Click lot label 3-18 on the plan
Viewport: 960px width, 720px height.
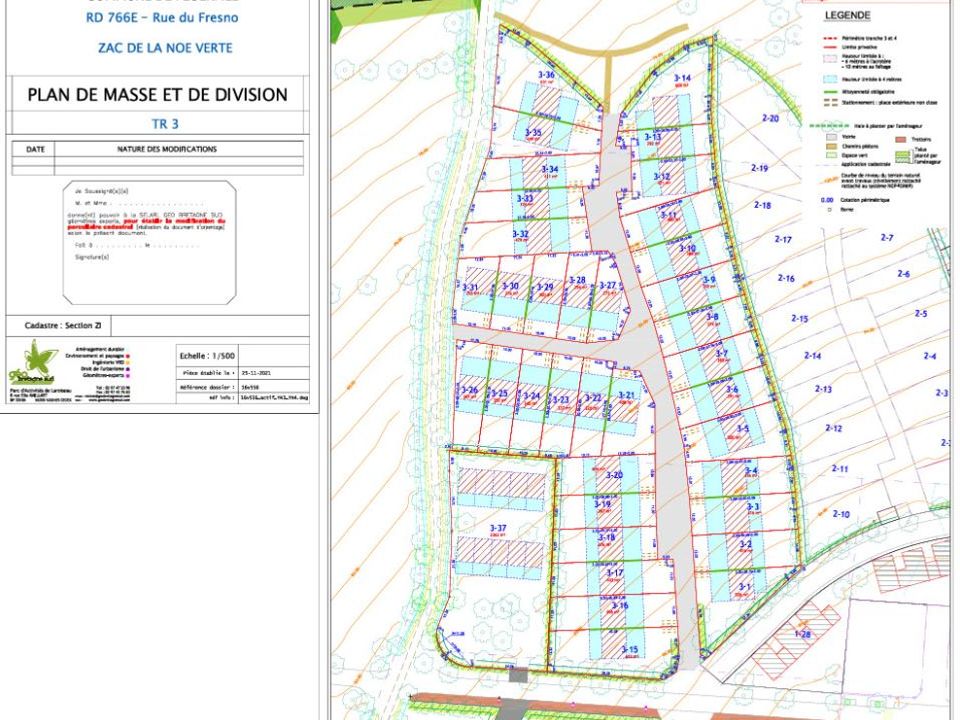coord(607,538)
